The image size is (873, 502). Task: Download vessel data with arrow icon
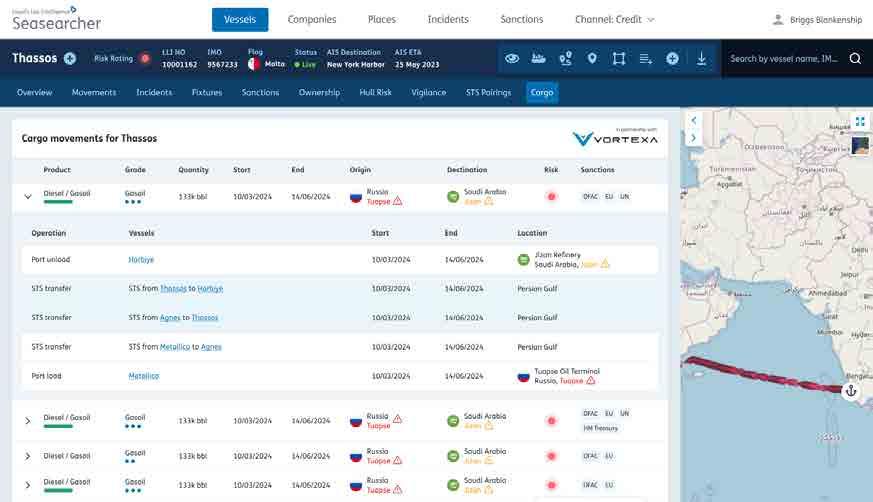click(x=702, y=58)
